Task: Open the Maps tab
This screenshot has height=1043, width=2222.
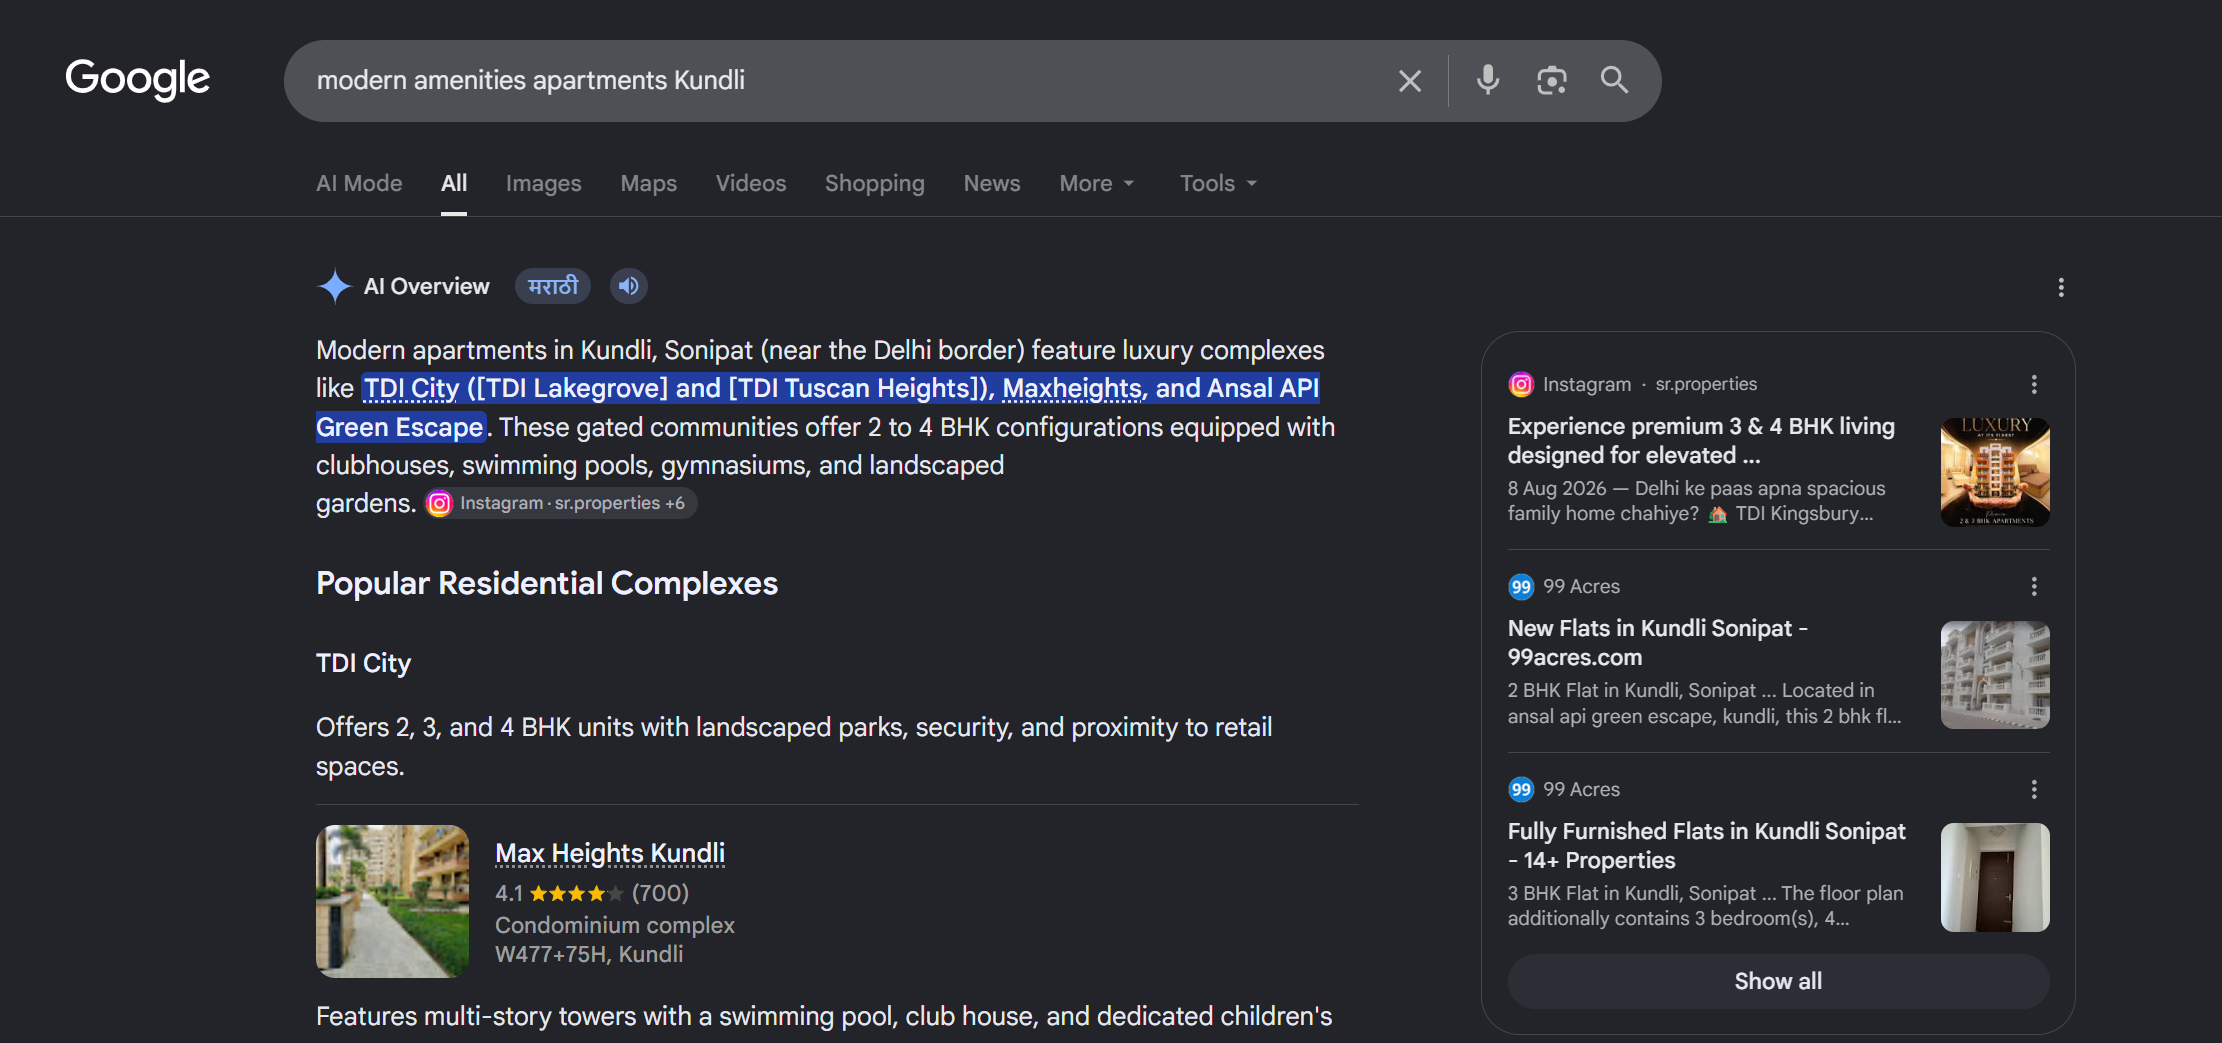Action: click(649, 183)
